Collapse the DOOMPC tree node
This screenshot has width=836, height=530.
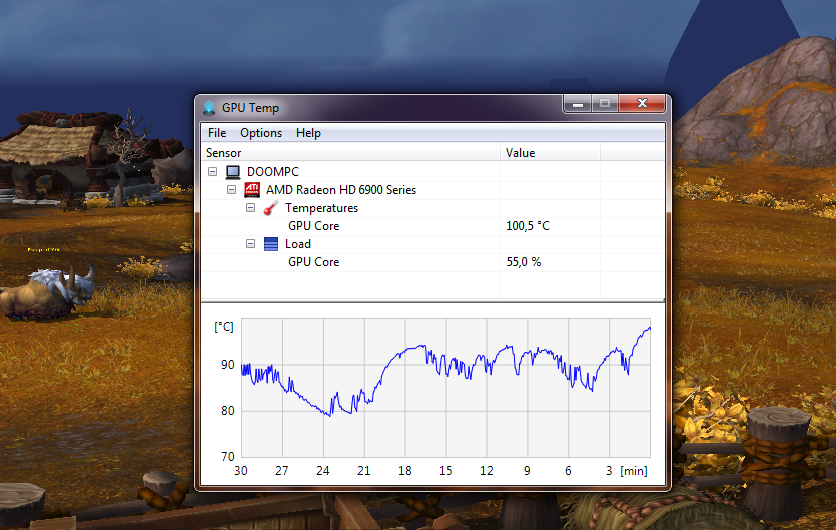pos(212,172)
